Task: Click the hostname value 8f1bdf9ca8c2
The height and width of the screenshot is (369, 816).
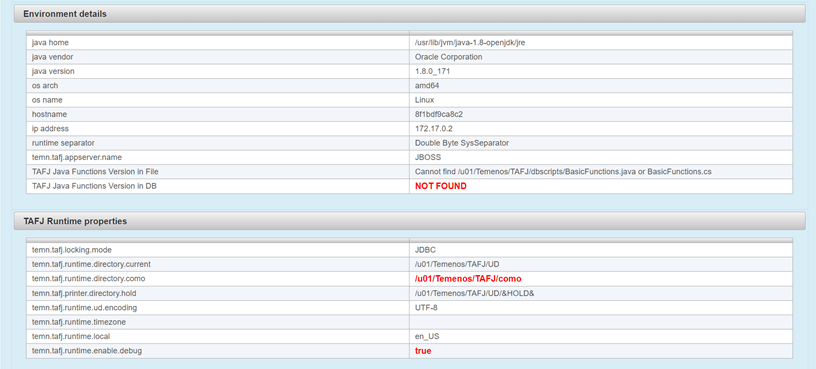Action: (x=436, y=114)
